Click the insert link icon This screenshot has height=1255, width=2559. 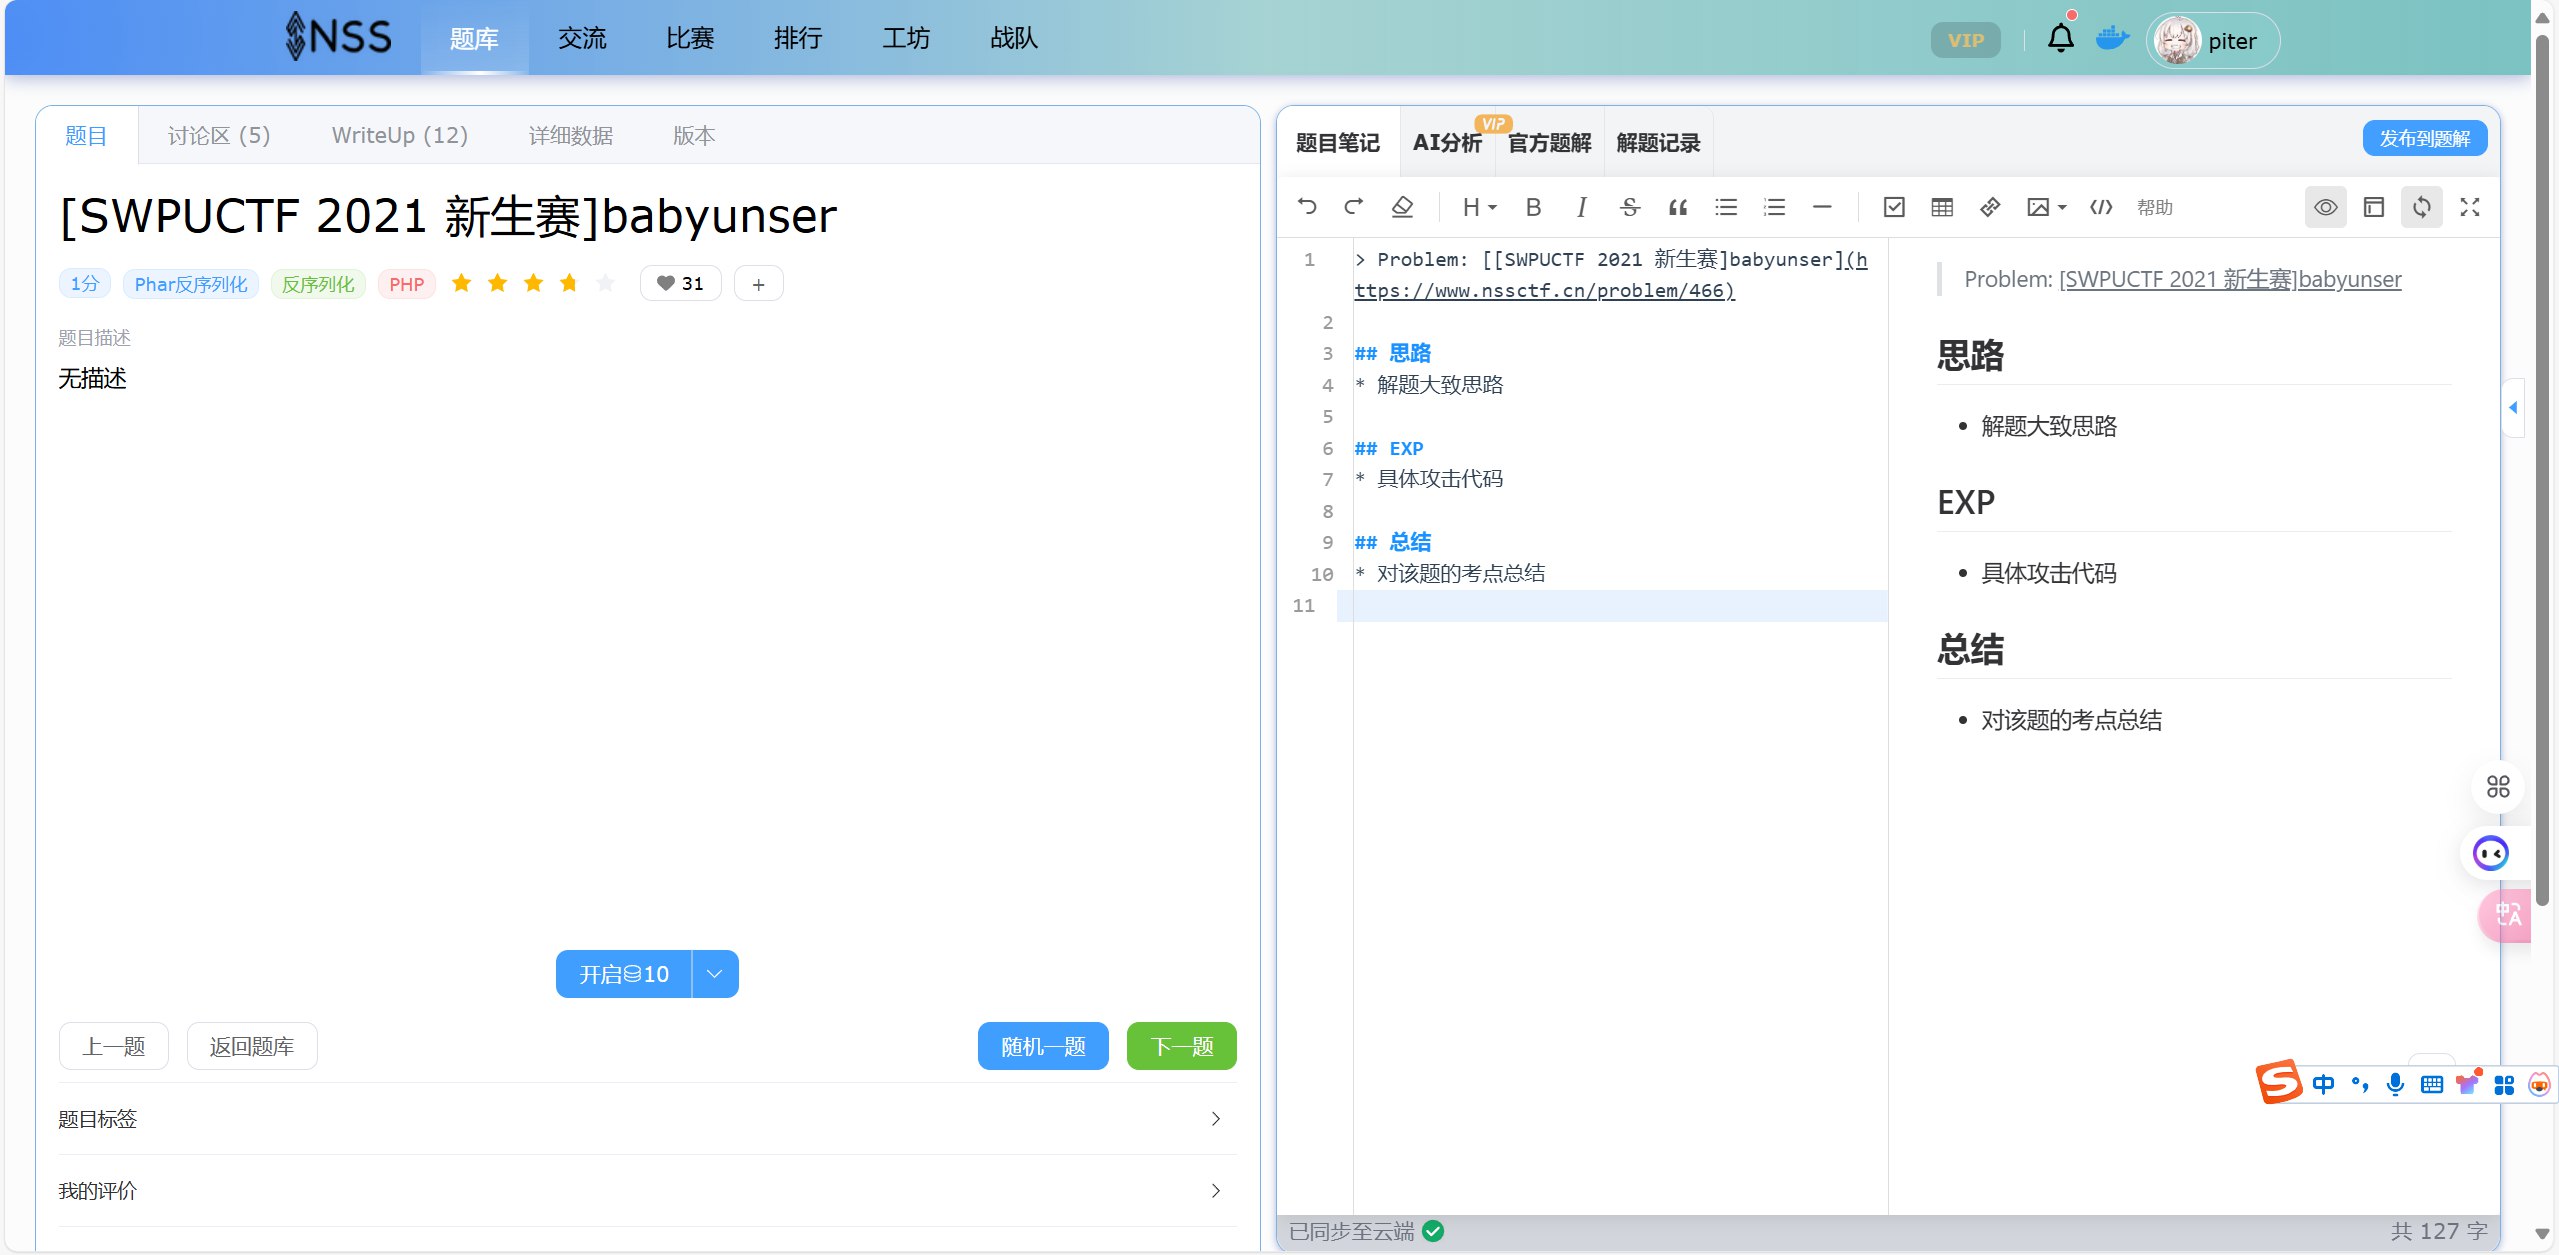1990,207
